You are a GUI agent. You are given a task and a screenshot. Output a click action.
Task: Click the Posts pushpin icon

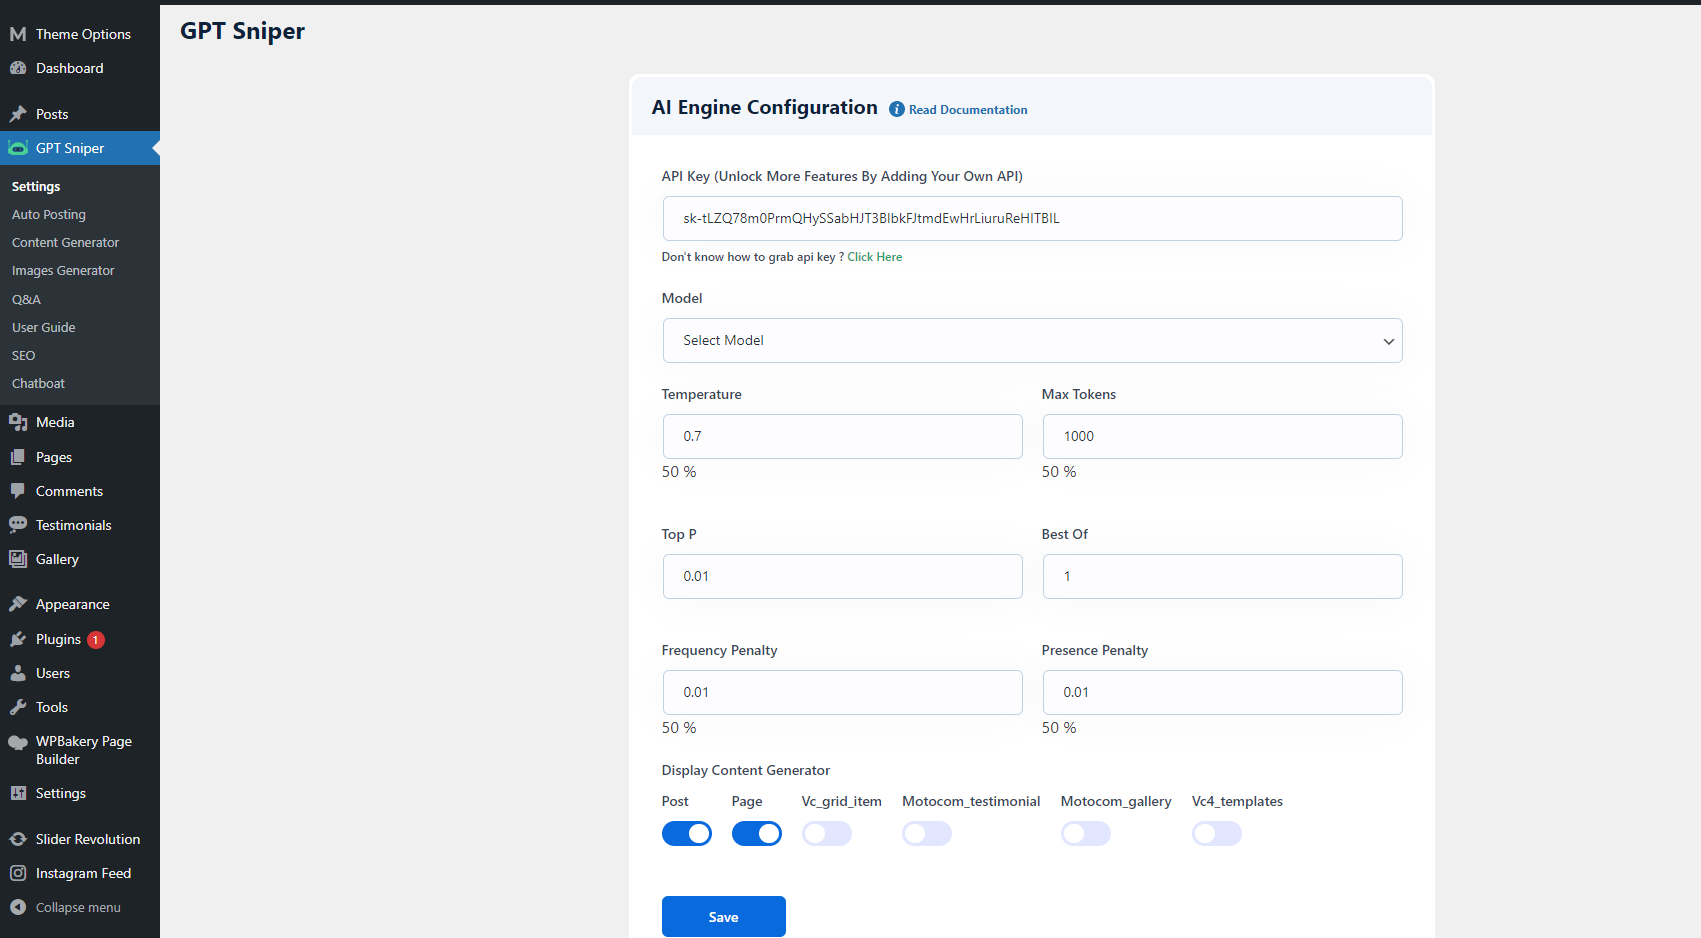(x=18, y=114)
